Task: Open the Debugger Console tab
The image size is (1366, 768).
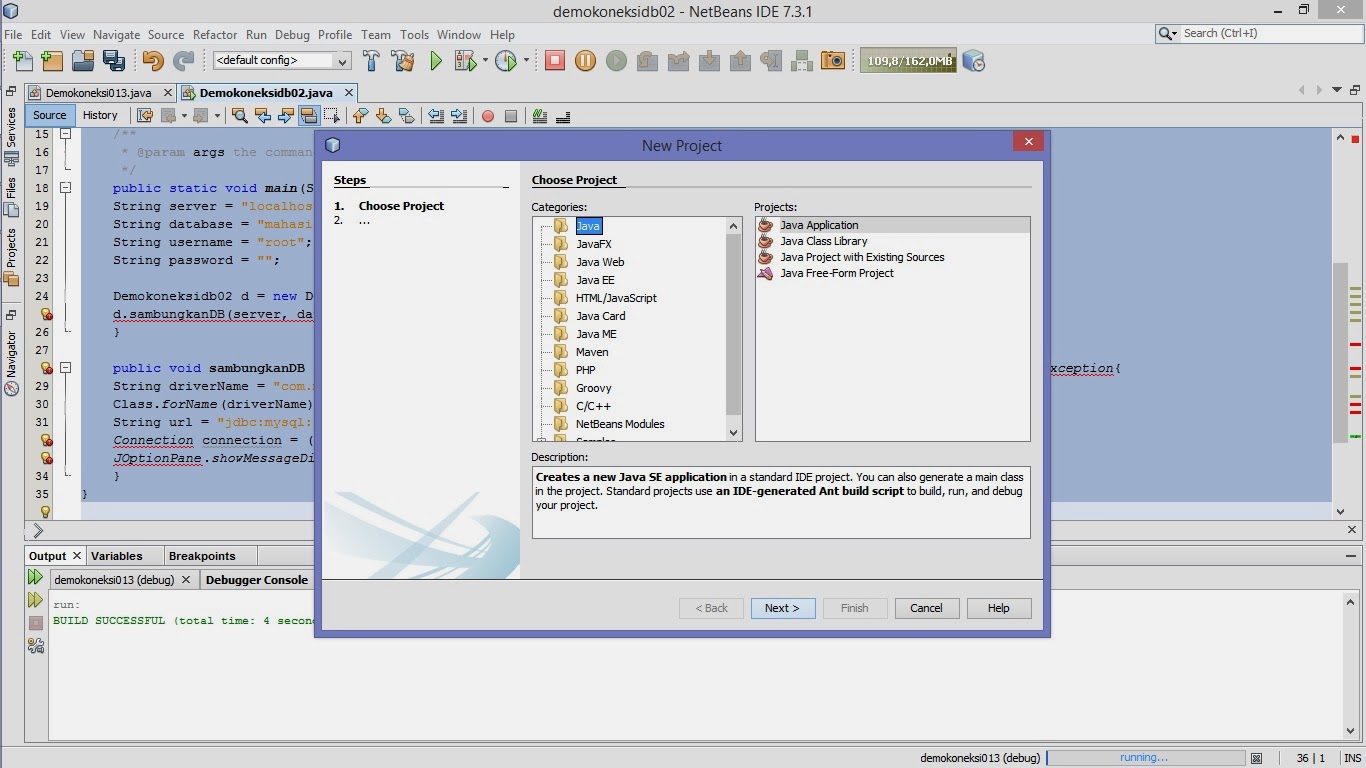Action: point(256,580)
